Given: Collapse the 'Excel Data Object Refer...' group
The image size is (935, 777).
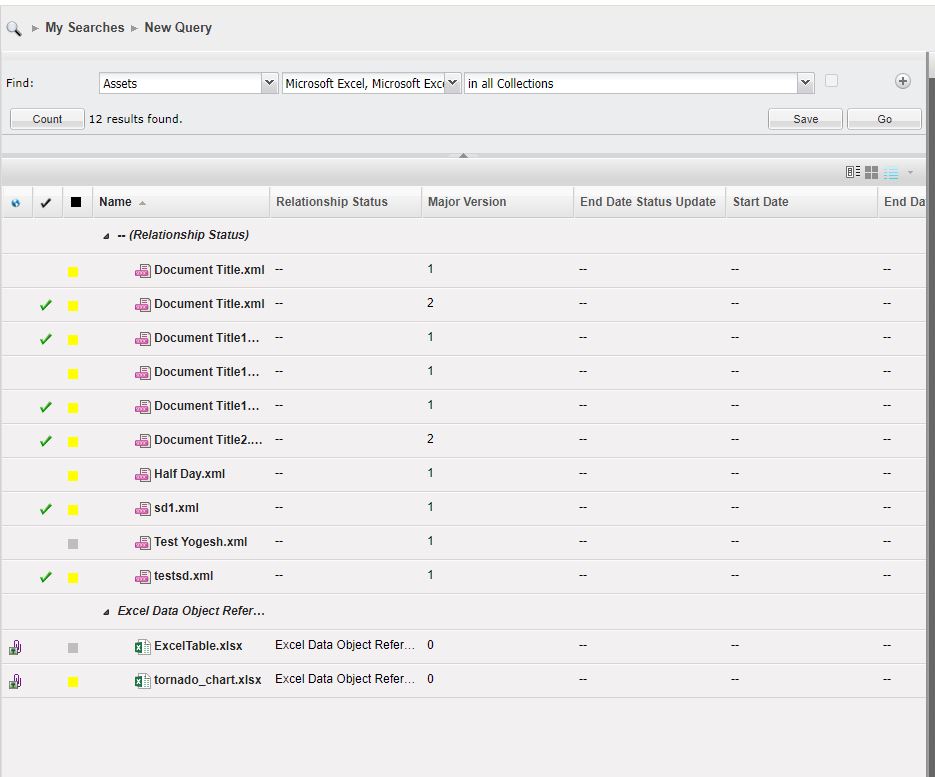Looking at the screenshot, I should (106, 612).
